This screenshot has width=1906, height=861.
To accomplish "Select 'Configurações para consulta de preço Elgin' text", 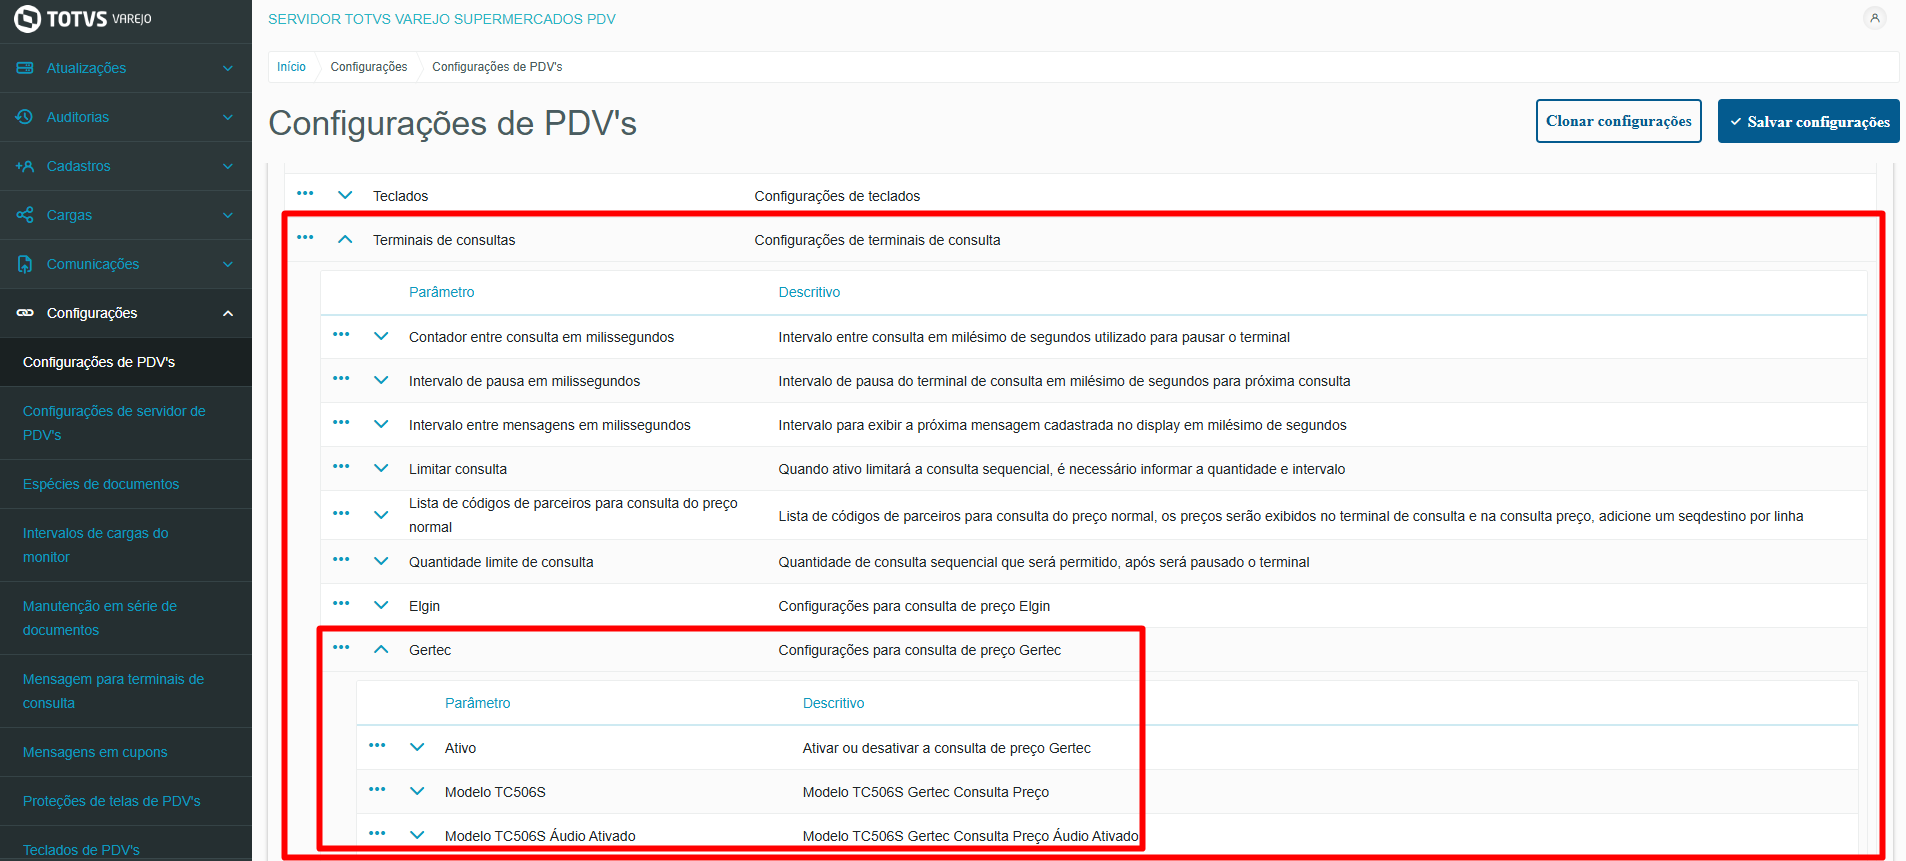I will click(x=914, y=606).
